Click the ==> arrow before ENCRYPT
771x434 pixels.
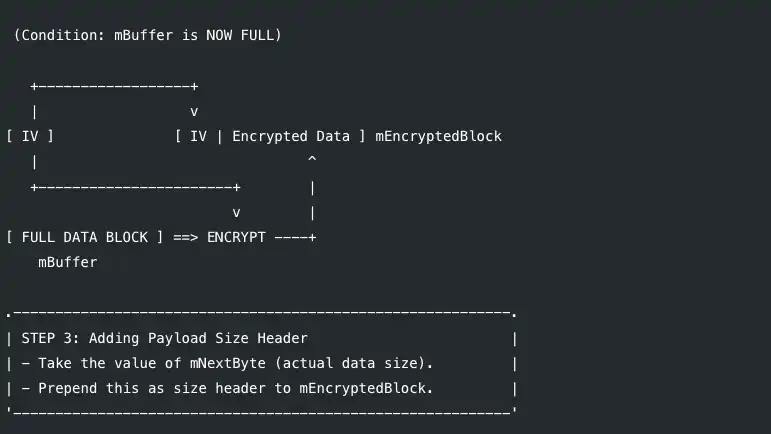188,237
